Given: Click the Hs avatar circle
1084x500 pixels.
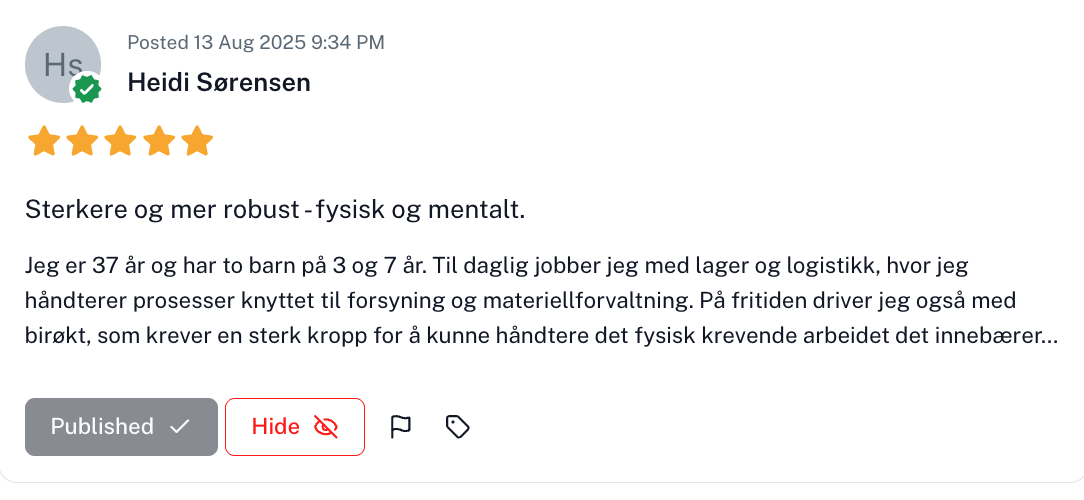Looking at the screenshot, I should [x=62, y=64].
